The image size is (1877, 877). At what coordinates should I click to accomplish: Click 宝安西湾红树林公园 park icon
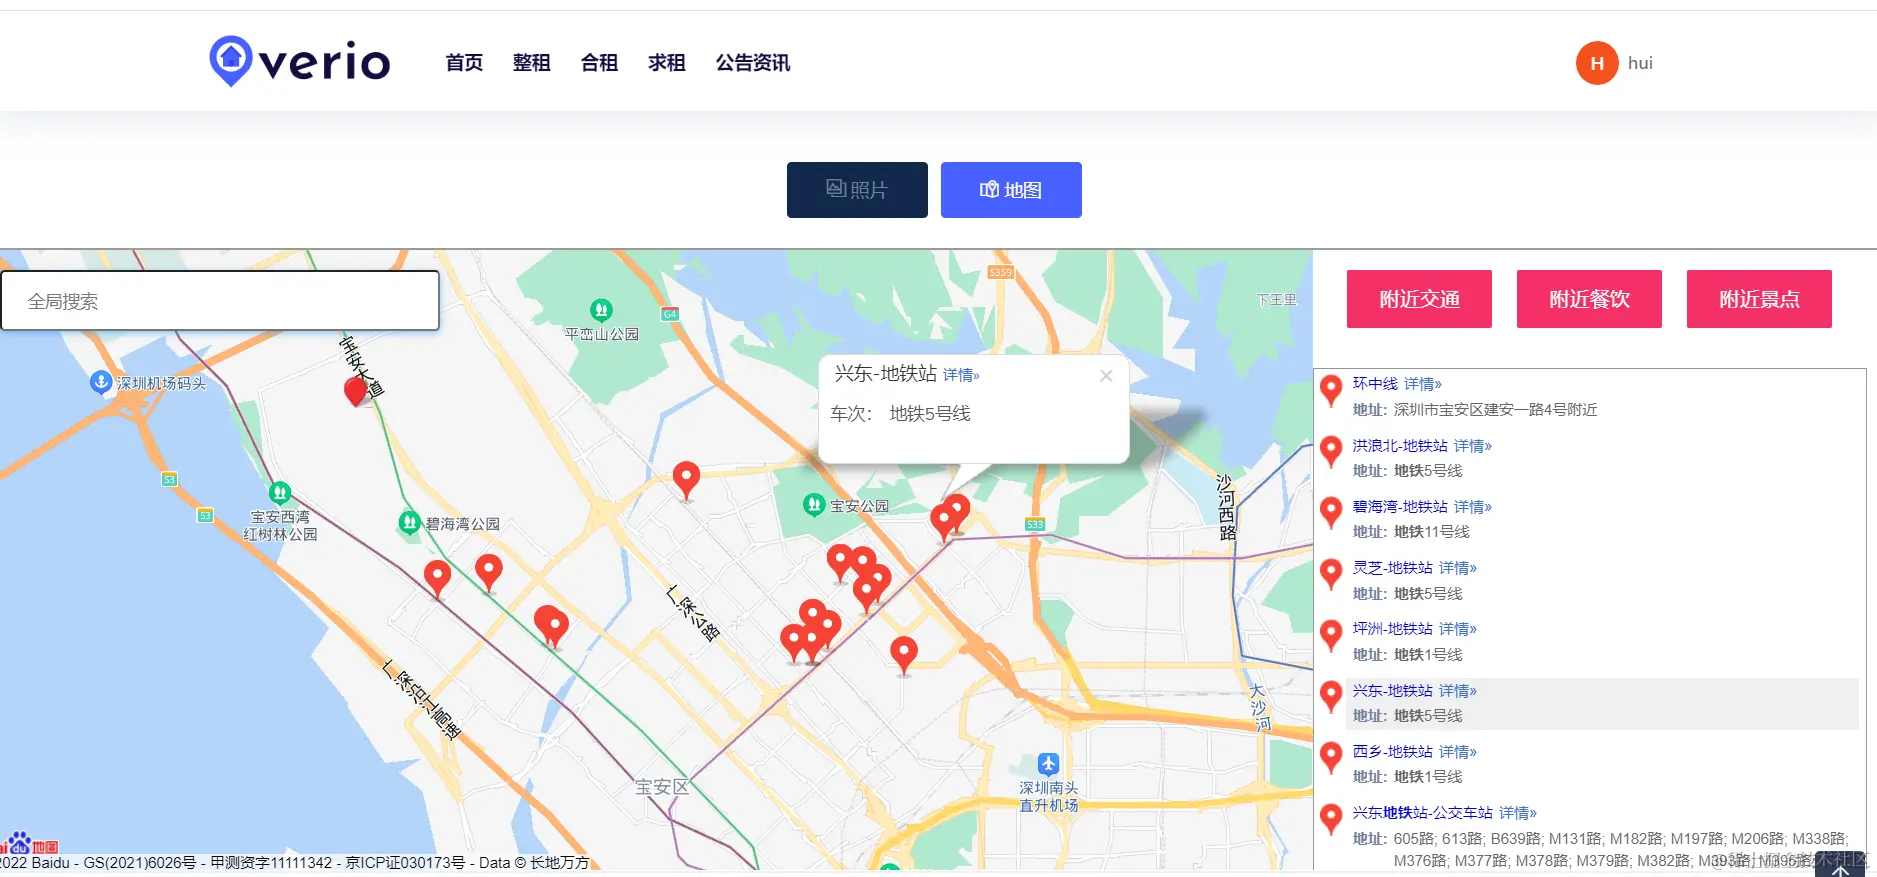[x=280, y=493]
